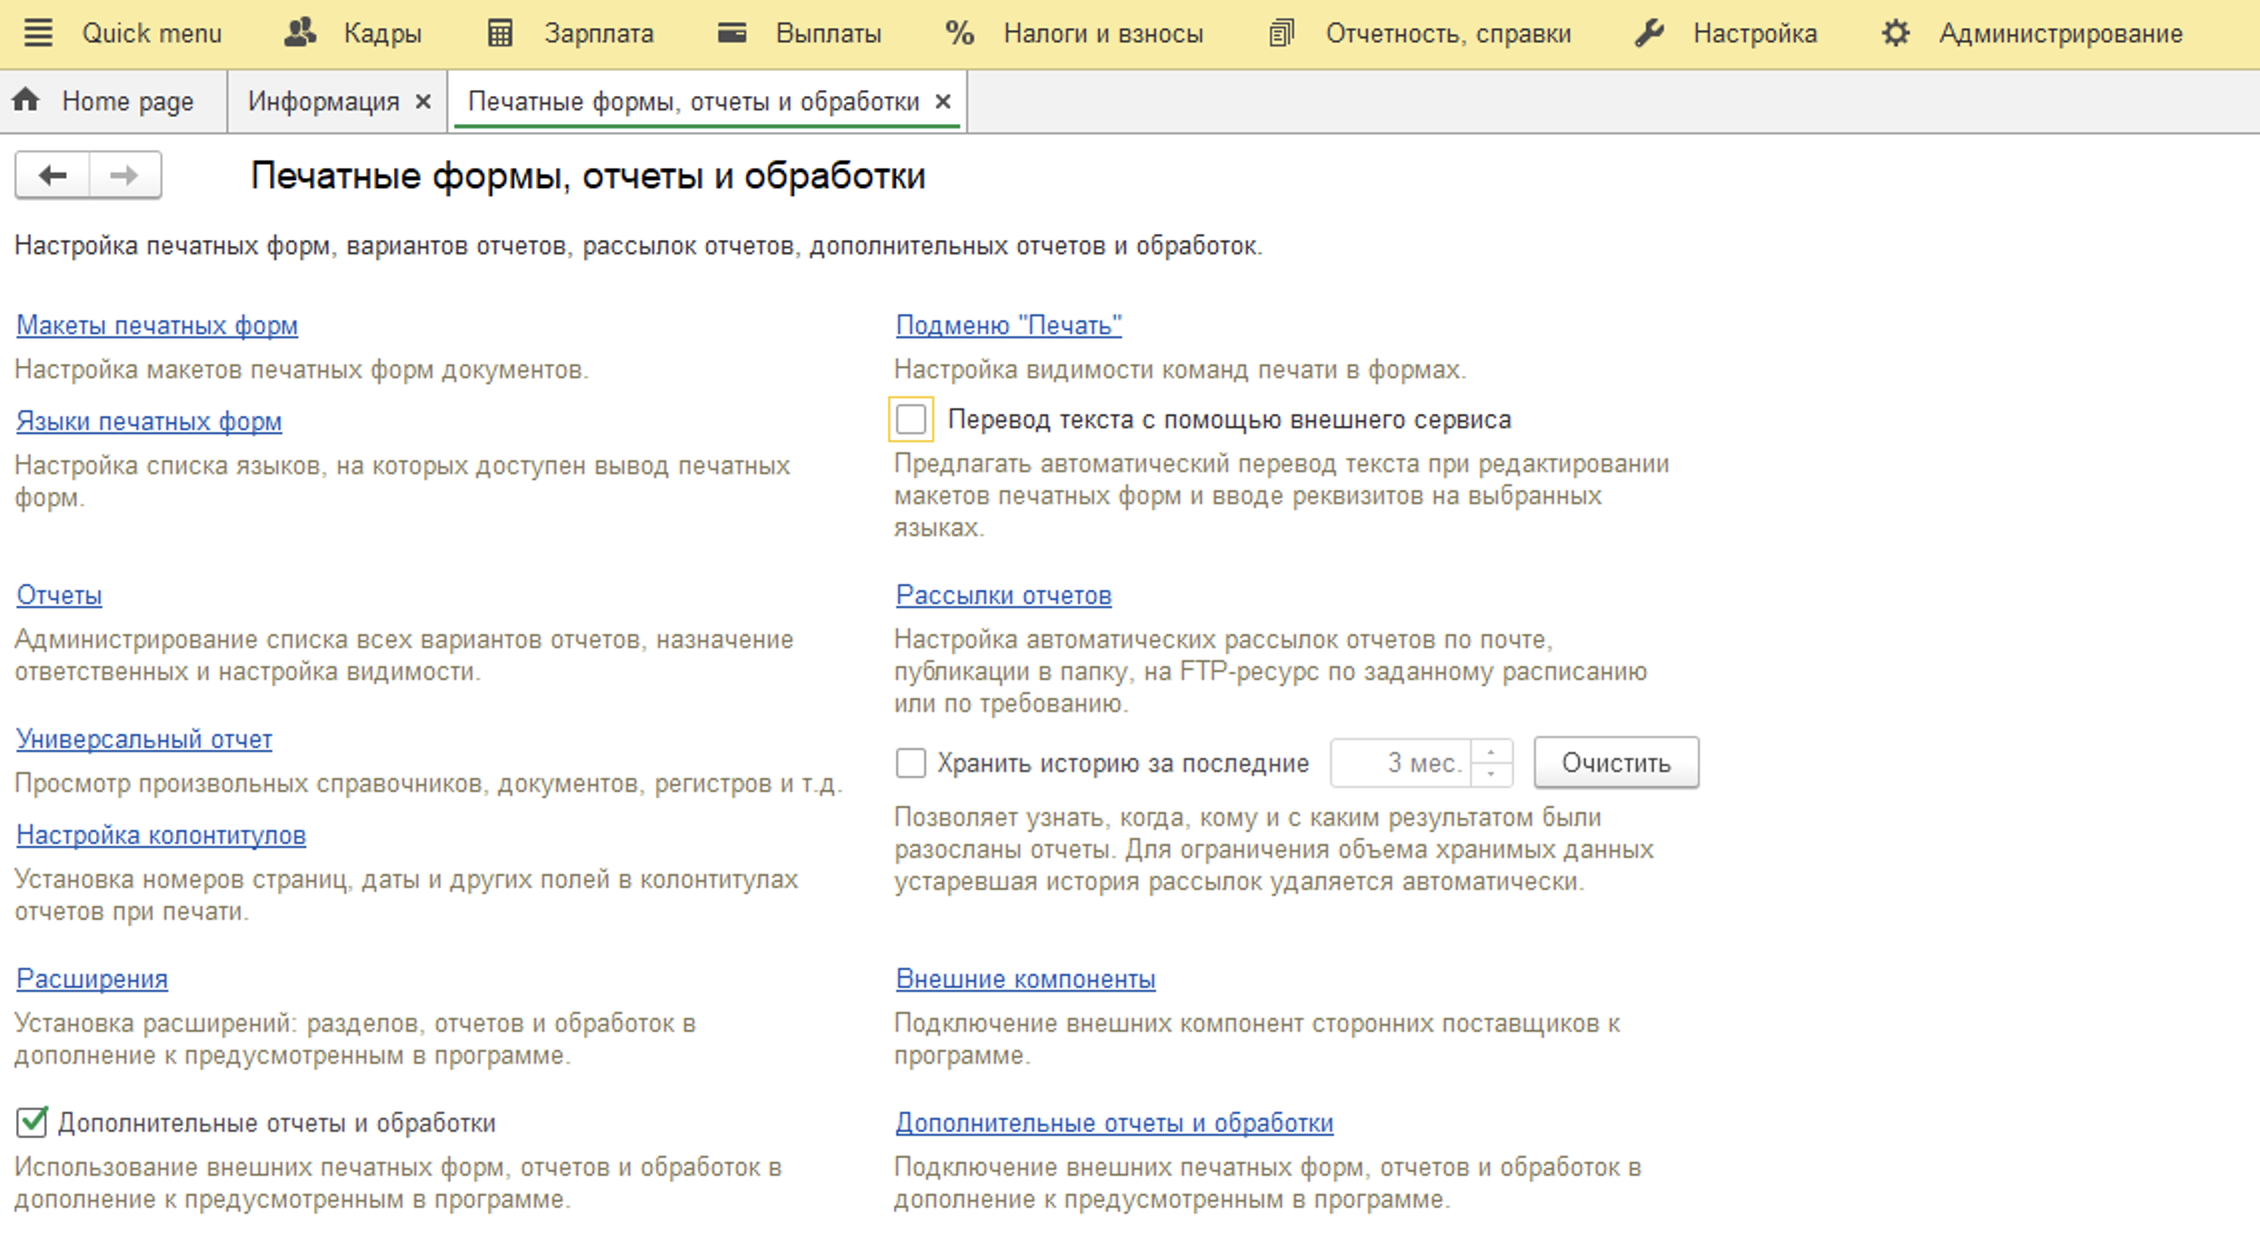Open the Quick menu hamburger icon

38,33
